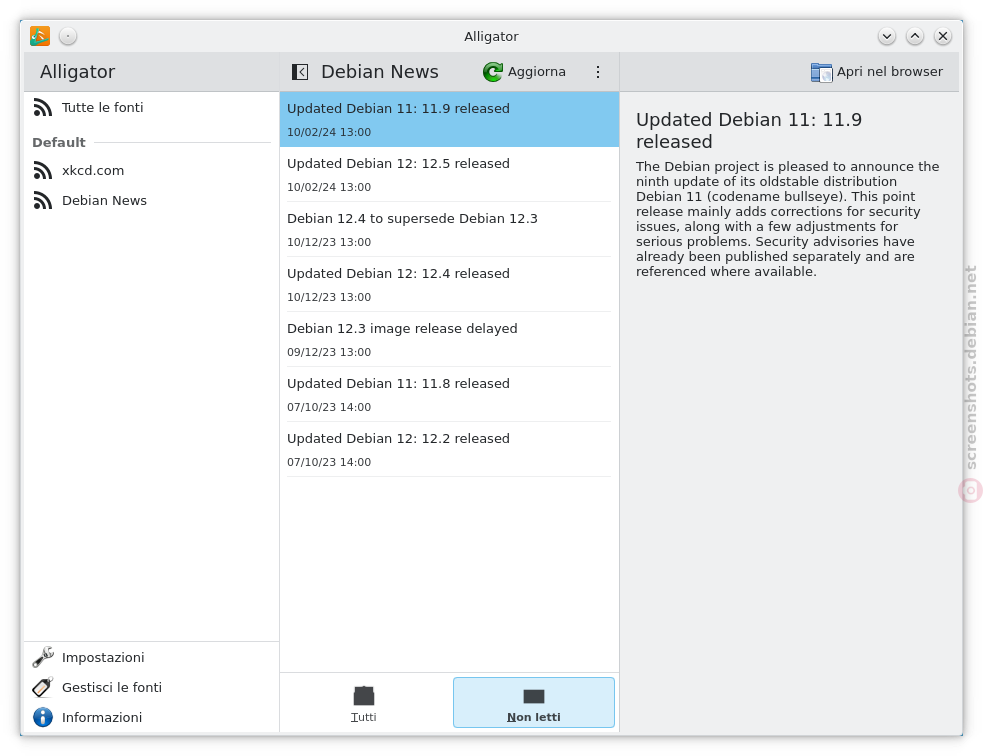983x756 pixels.
Task: Show all feeds via Tutte le fonti
Action: [x=151, y=108]
